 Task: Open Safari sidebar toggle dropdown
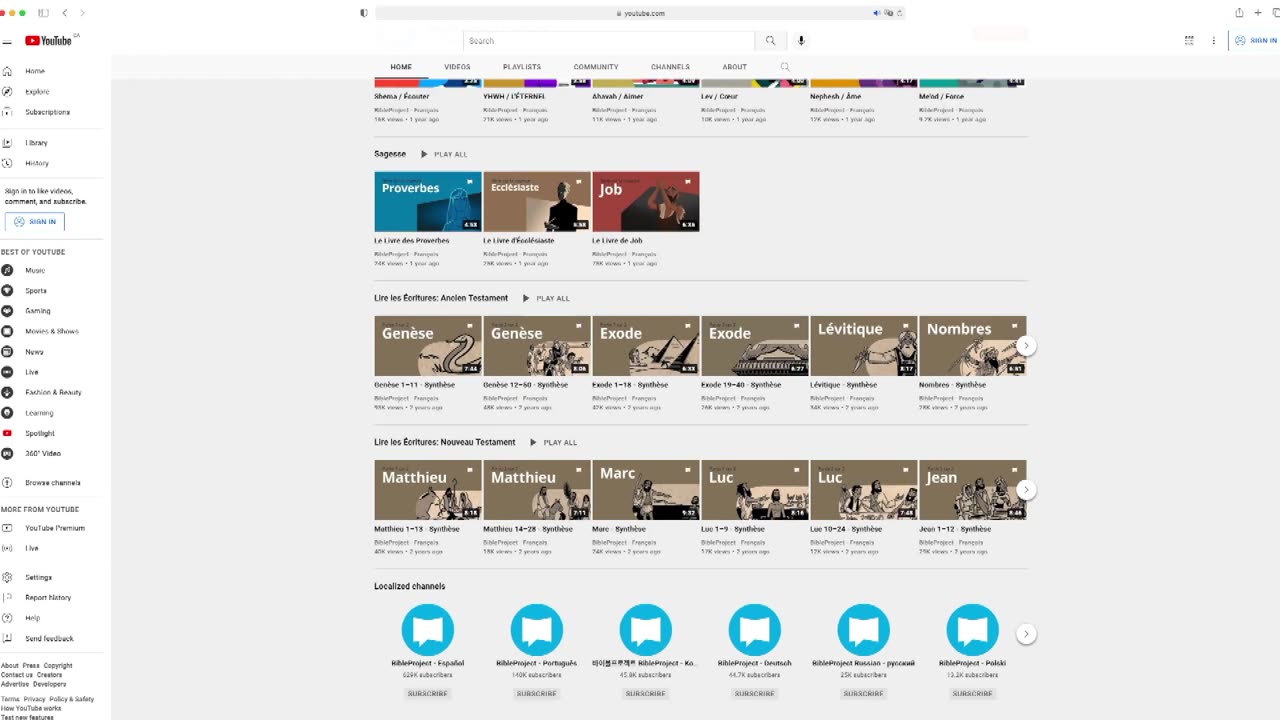[x=43, y=13]
